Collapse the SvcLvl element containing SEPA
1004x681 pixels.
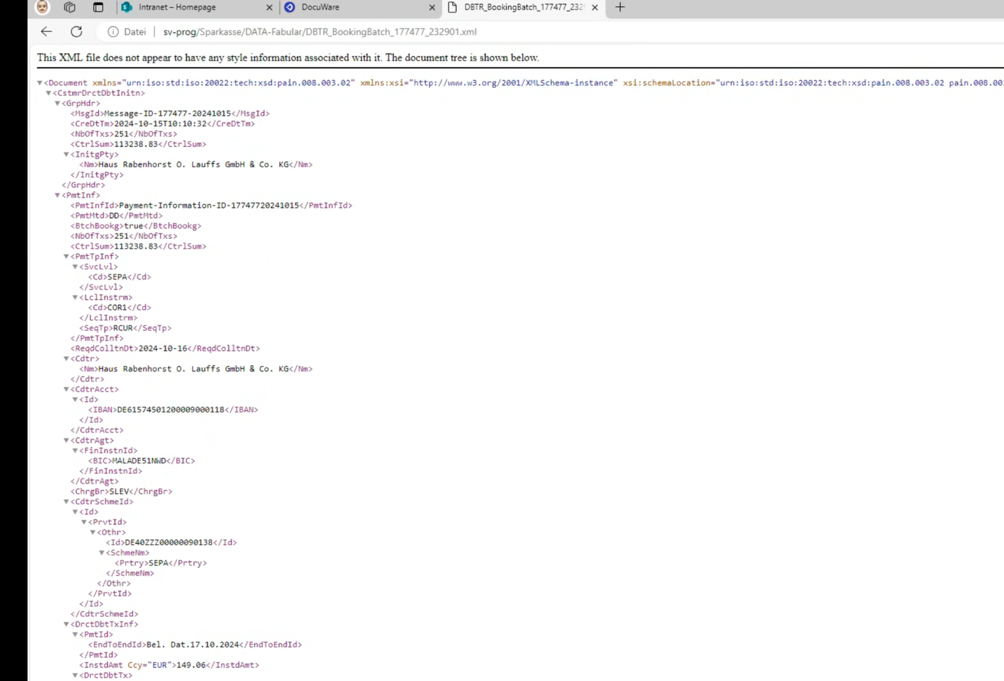pyautogui.click(x=74, y=266)
